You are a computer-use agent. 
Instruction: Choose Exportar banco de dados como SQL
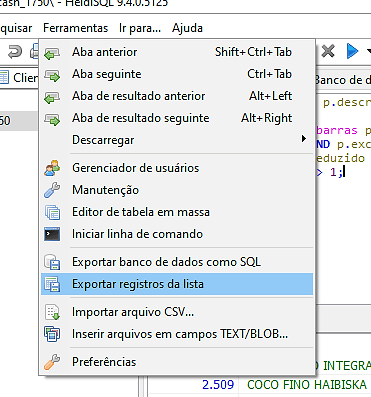(177, 262)
